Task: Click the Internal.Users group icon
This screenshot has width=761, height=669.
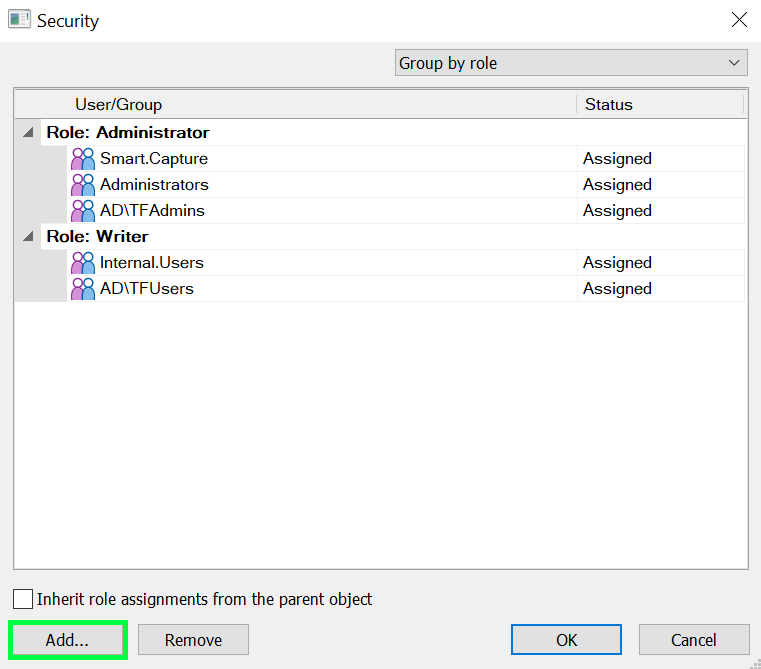Action: pos(83,263)
